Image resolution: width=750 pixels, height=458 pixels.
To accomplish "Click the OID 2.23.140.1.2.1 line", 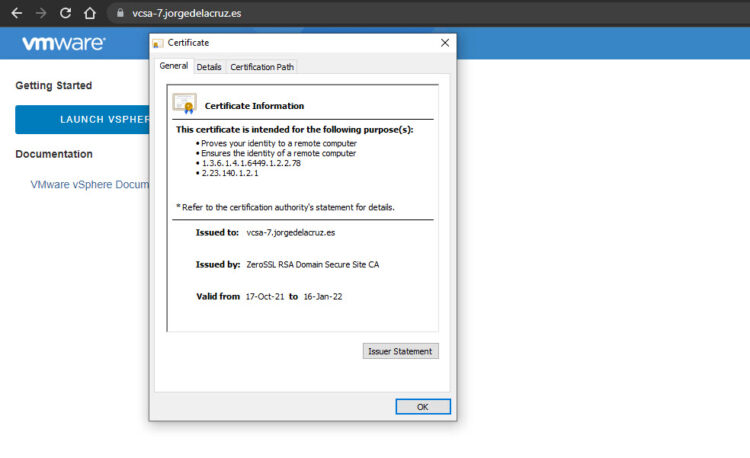I will coord(230,174).
